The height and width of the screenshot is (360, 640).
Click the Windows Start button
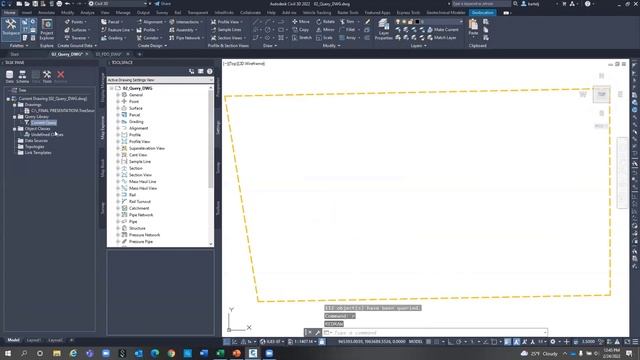coord(8,353)
